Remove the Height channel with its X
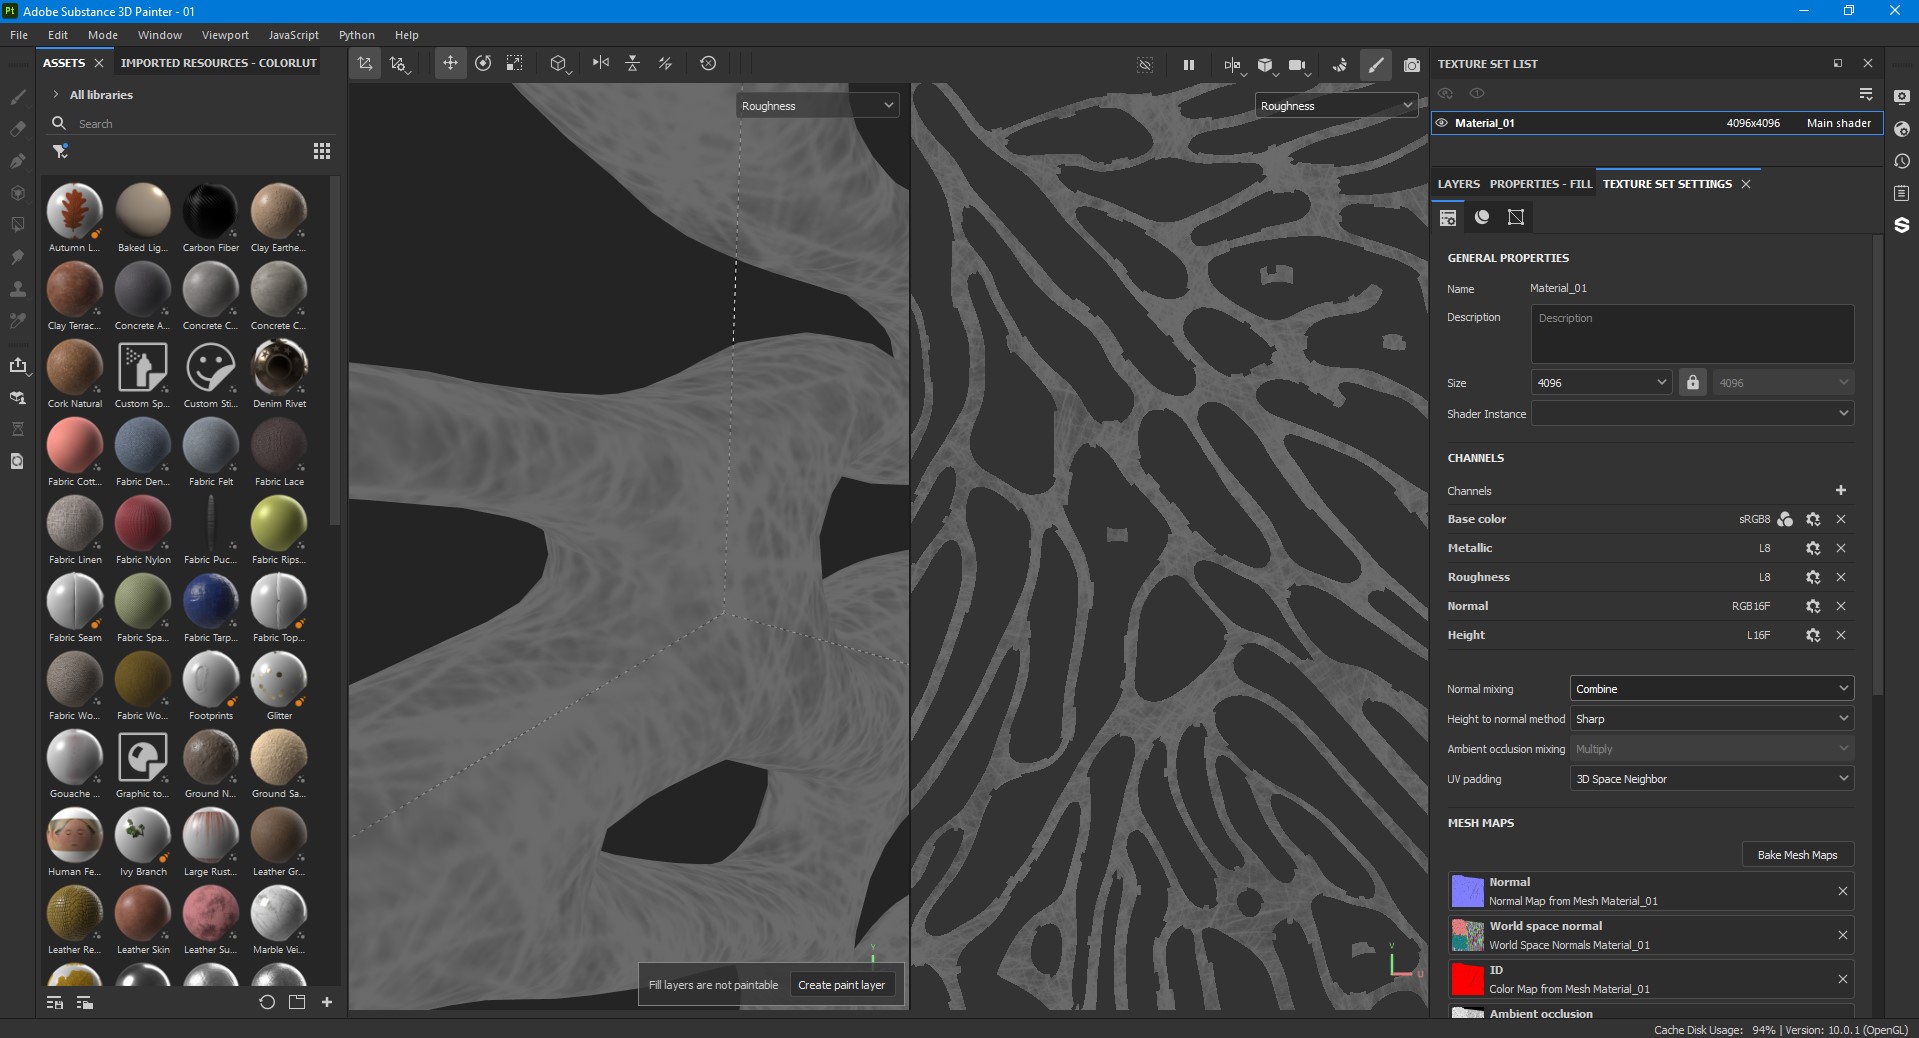This screenshot has height=1038, width=1919. point(1841,635)
